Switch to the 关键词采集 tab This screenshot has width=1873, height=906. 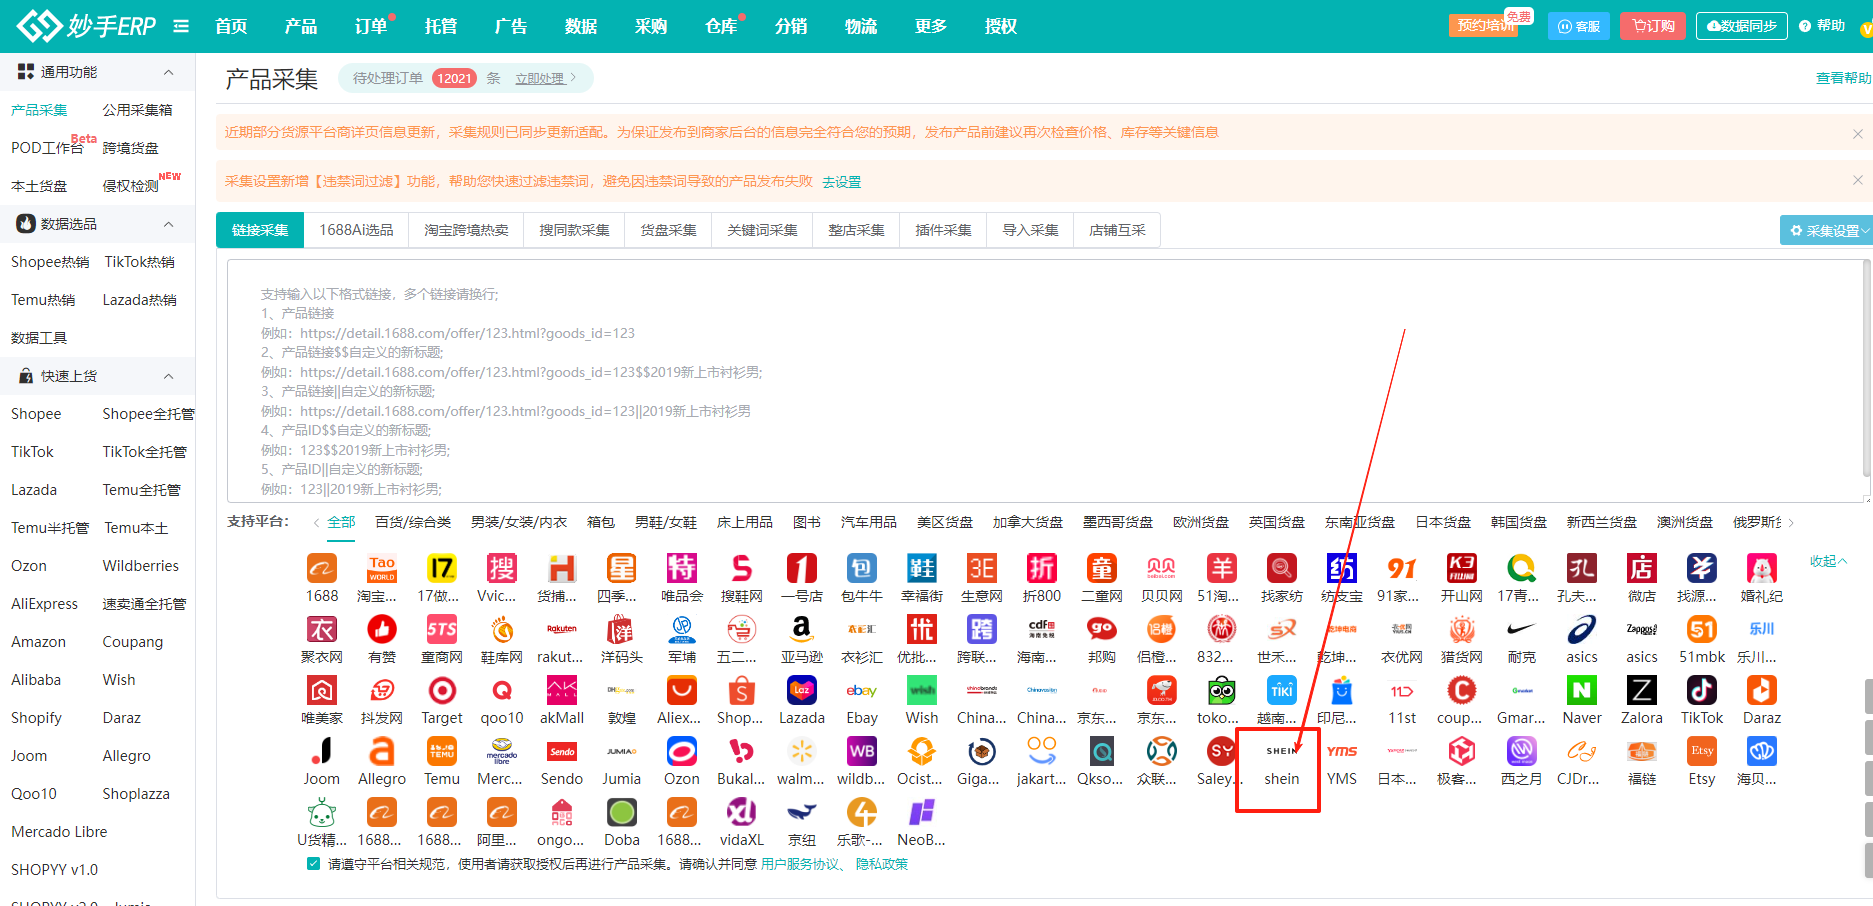(762, 230)
